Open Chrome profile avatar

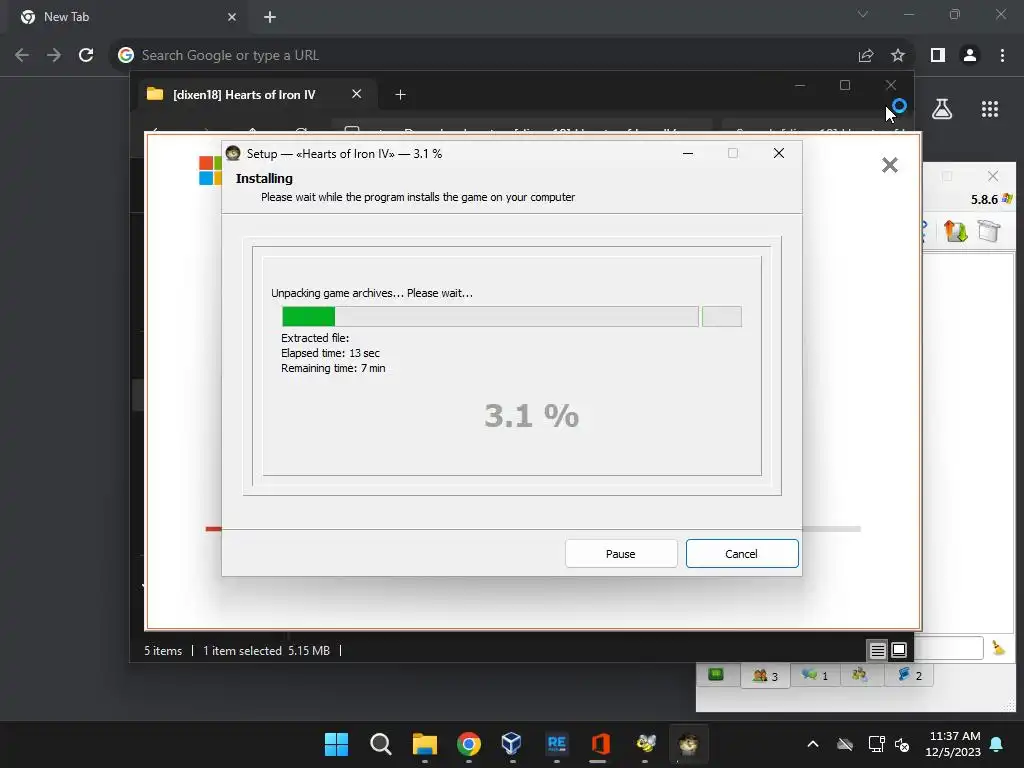coord(970,56)
